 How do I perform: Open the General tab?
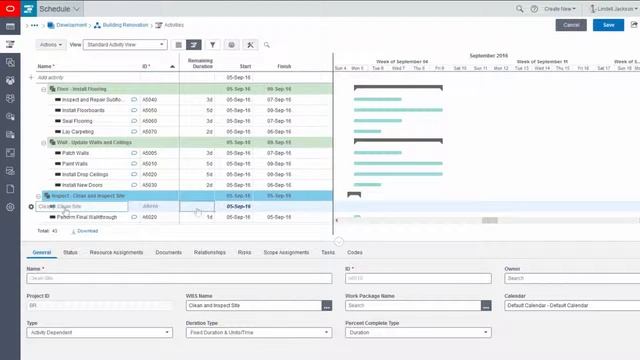(42, 252)
